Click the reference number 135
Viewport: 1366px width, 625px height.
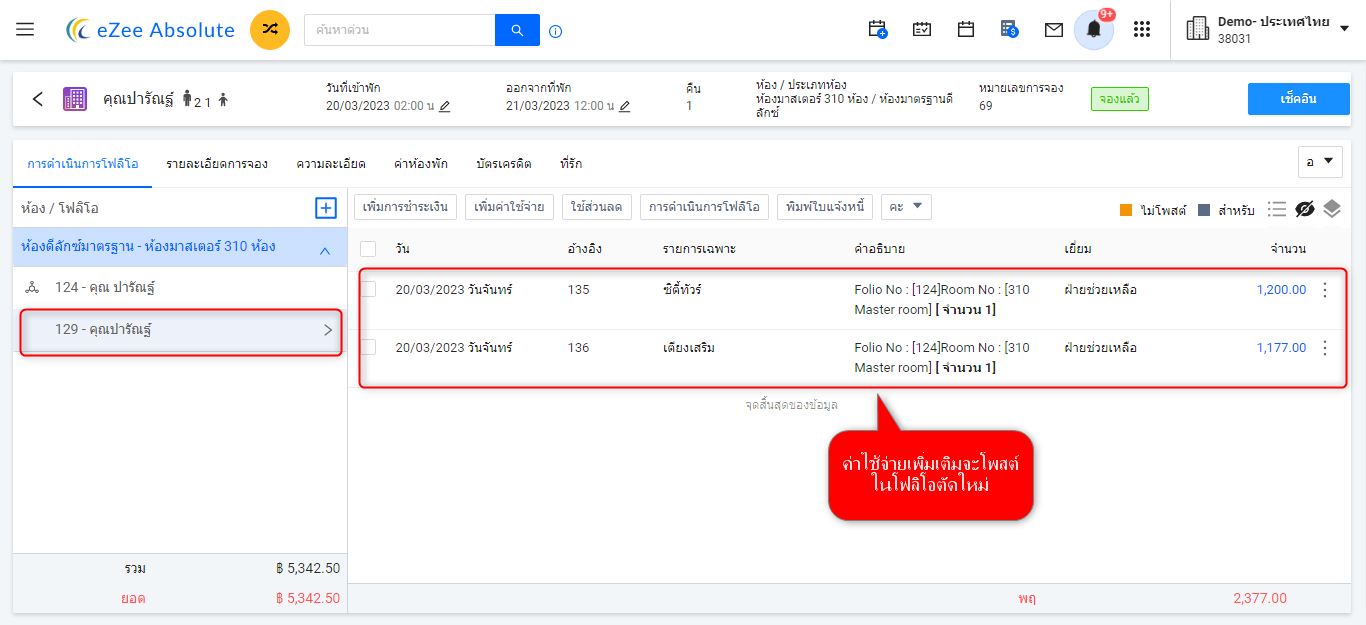[578, 290]
